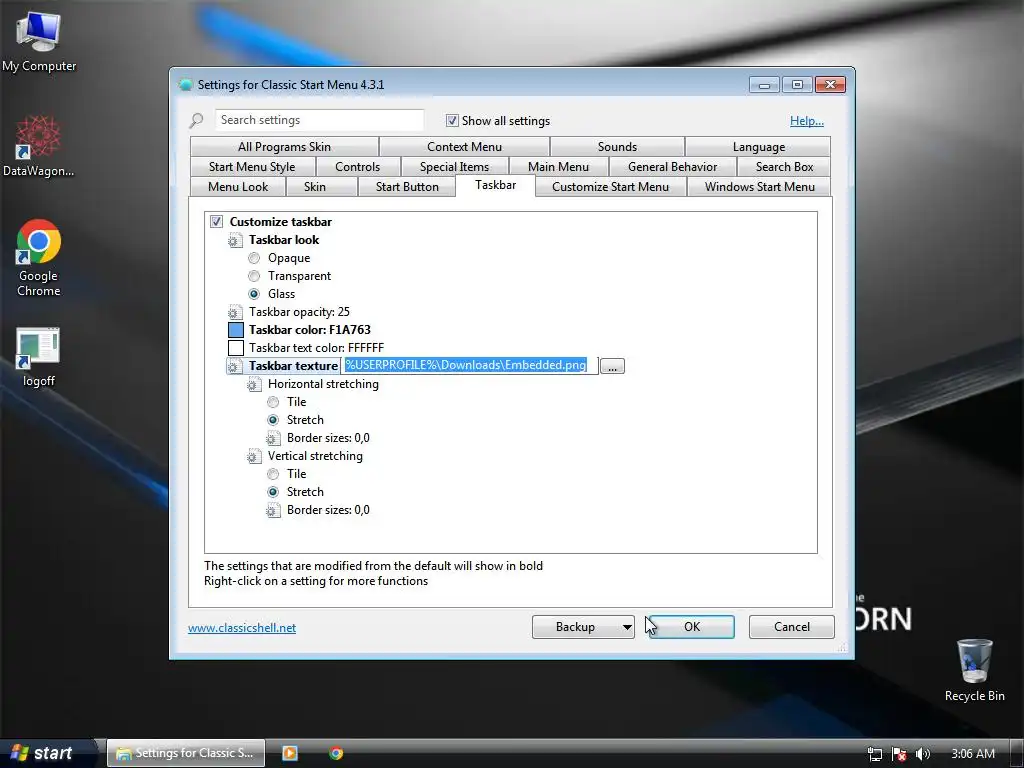Viewport: 1024px width, 768px height.
Task: Click gear icon of Horizontal Border sizes
Action: tap(273, 438)
